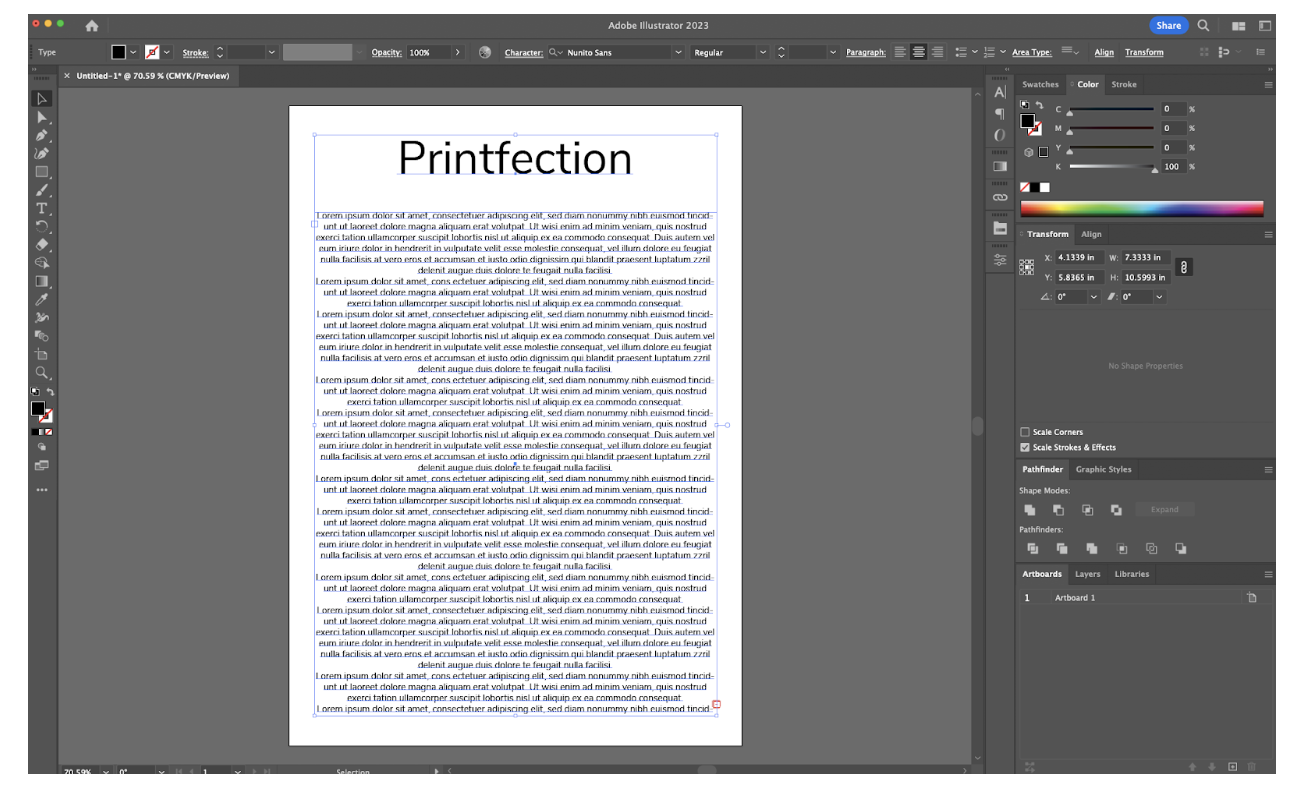Select the Type tool in the toolbox
The width and height of the screenshot is (1296, 794).
(42, 208)
